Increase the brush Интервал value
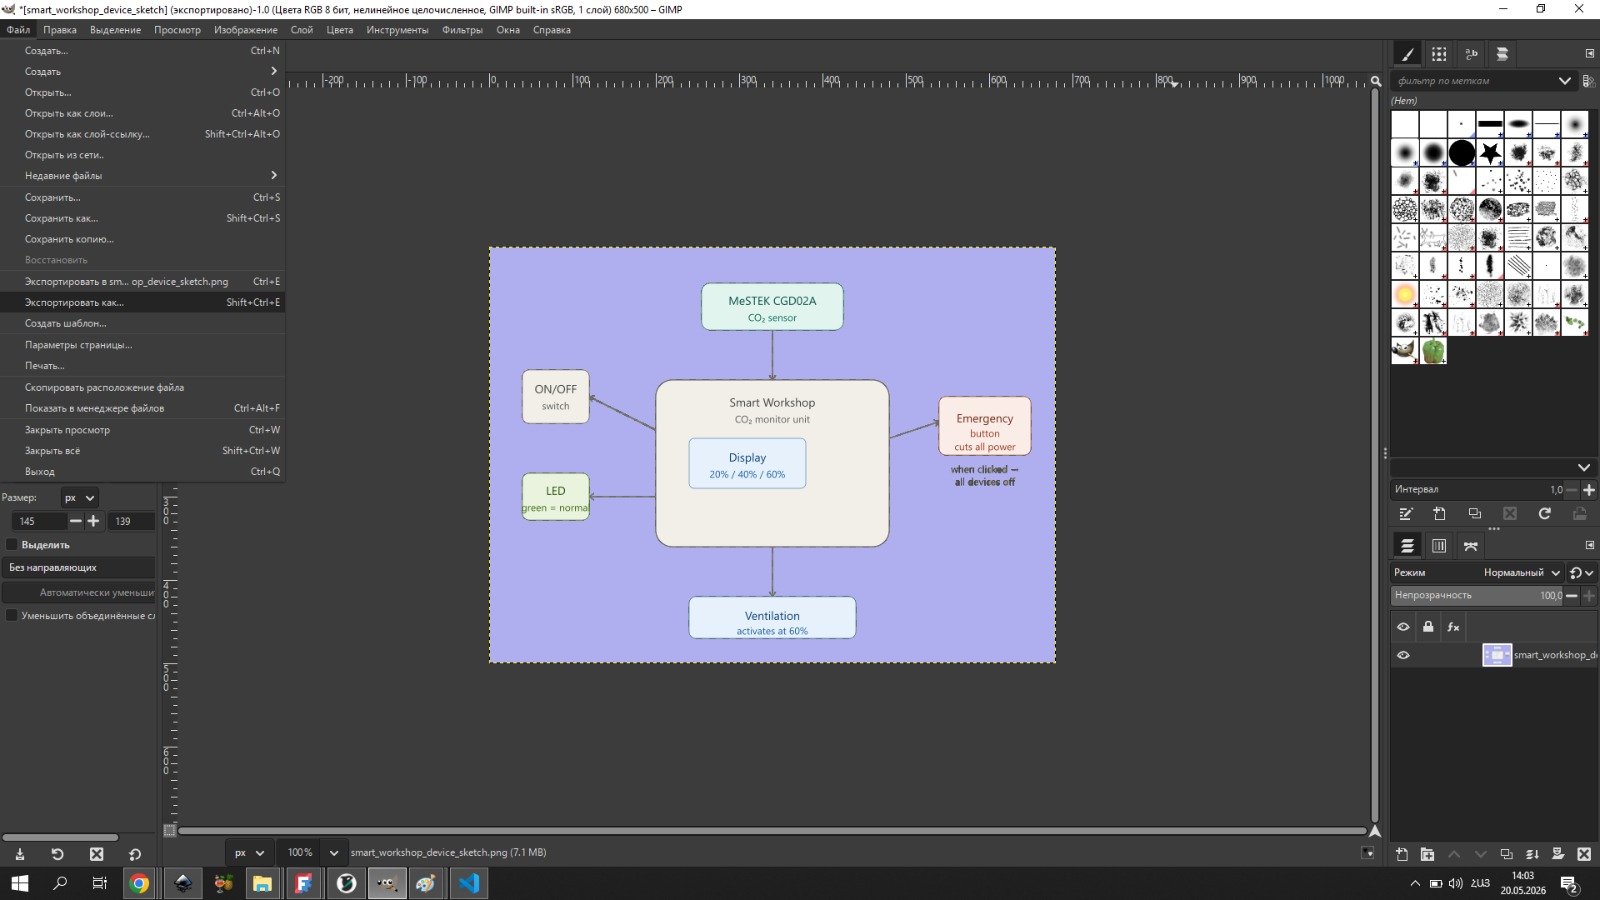The height and width of the screenshot is (900, 1600). click(x=1589, y=490)
